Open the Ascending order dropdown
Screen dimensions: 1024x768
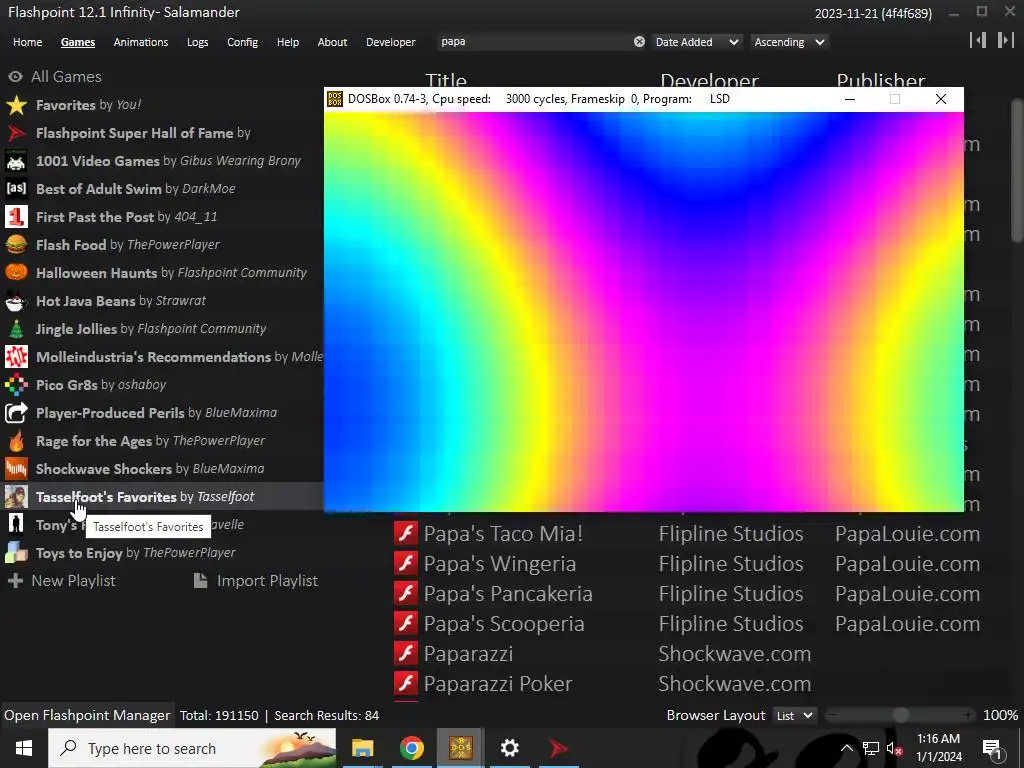click(x=789, y=42)
